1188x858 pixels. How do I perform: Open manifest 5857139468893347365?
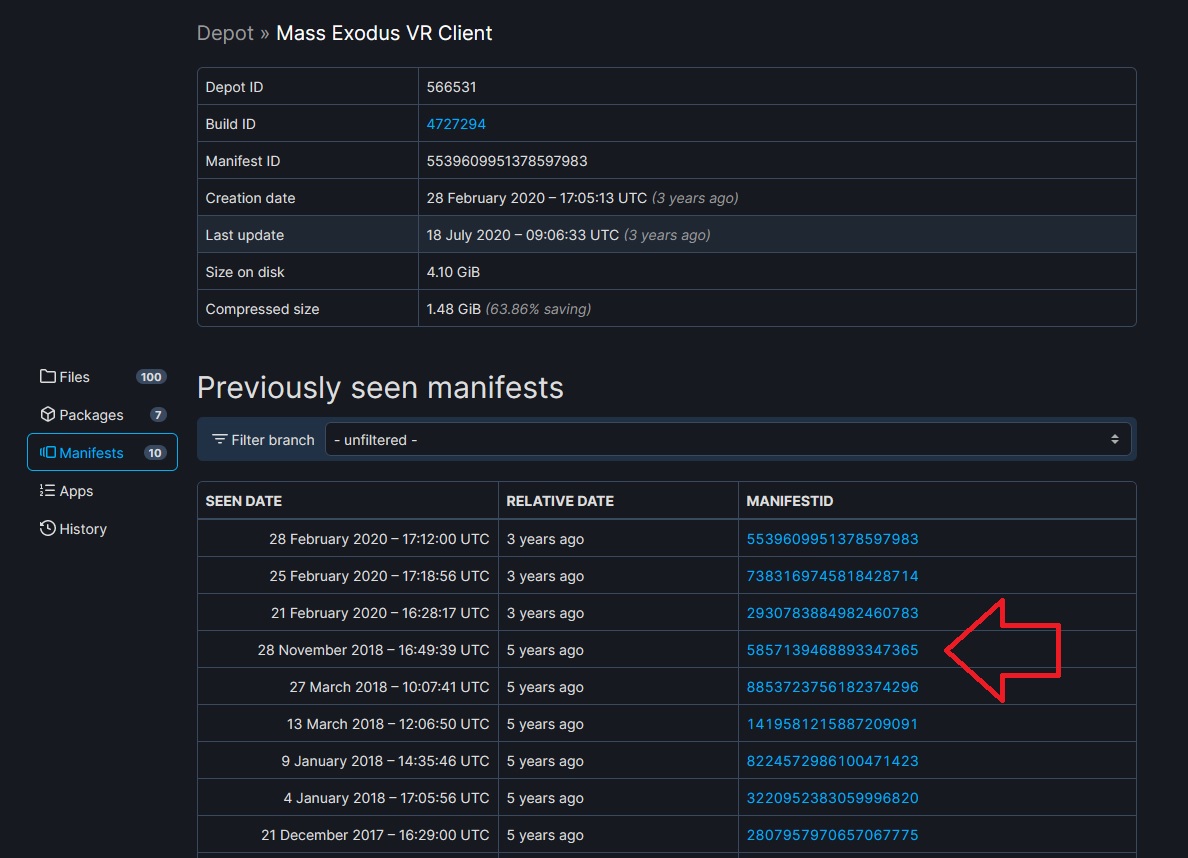tap(832, 650)
